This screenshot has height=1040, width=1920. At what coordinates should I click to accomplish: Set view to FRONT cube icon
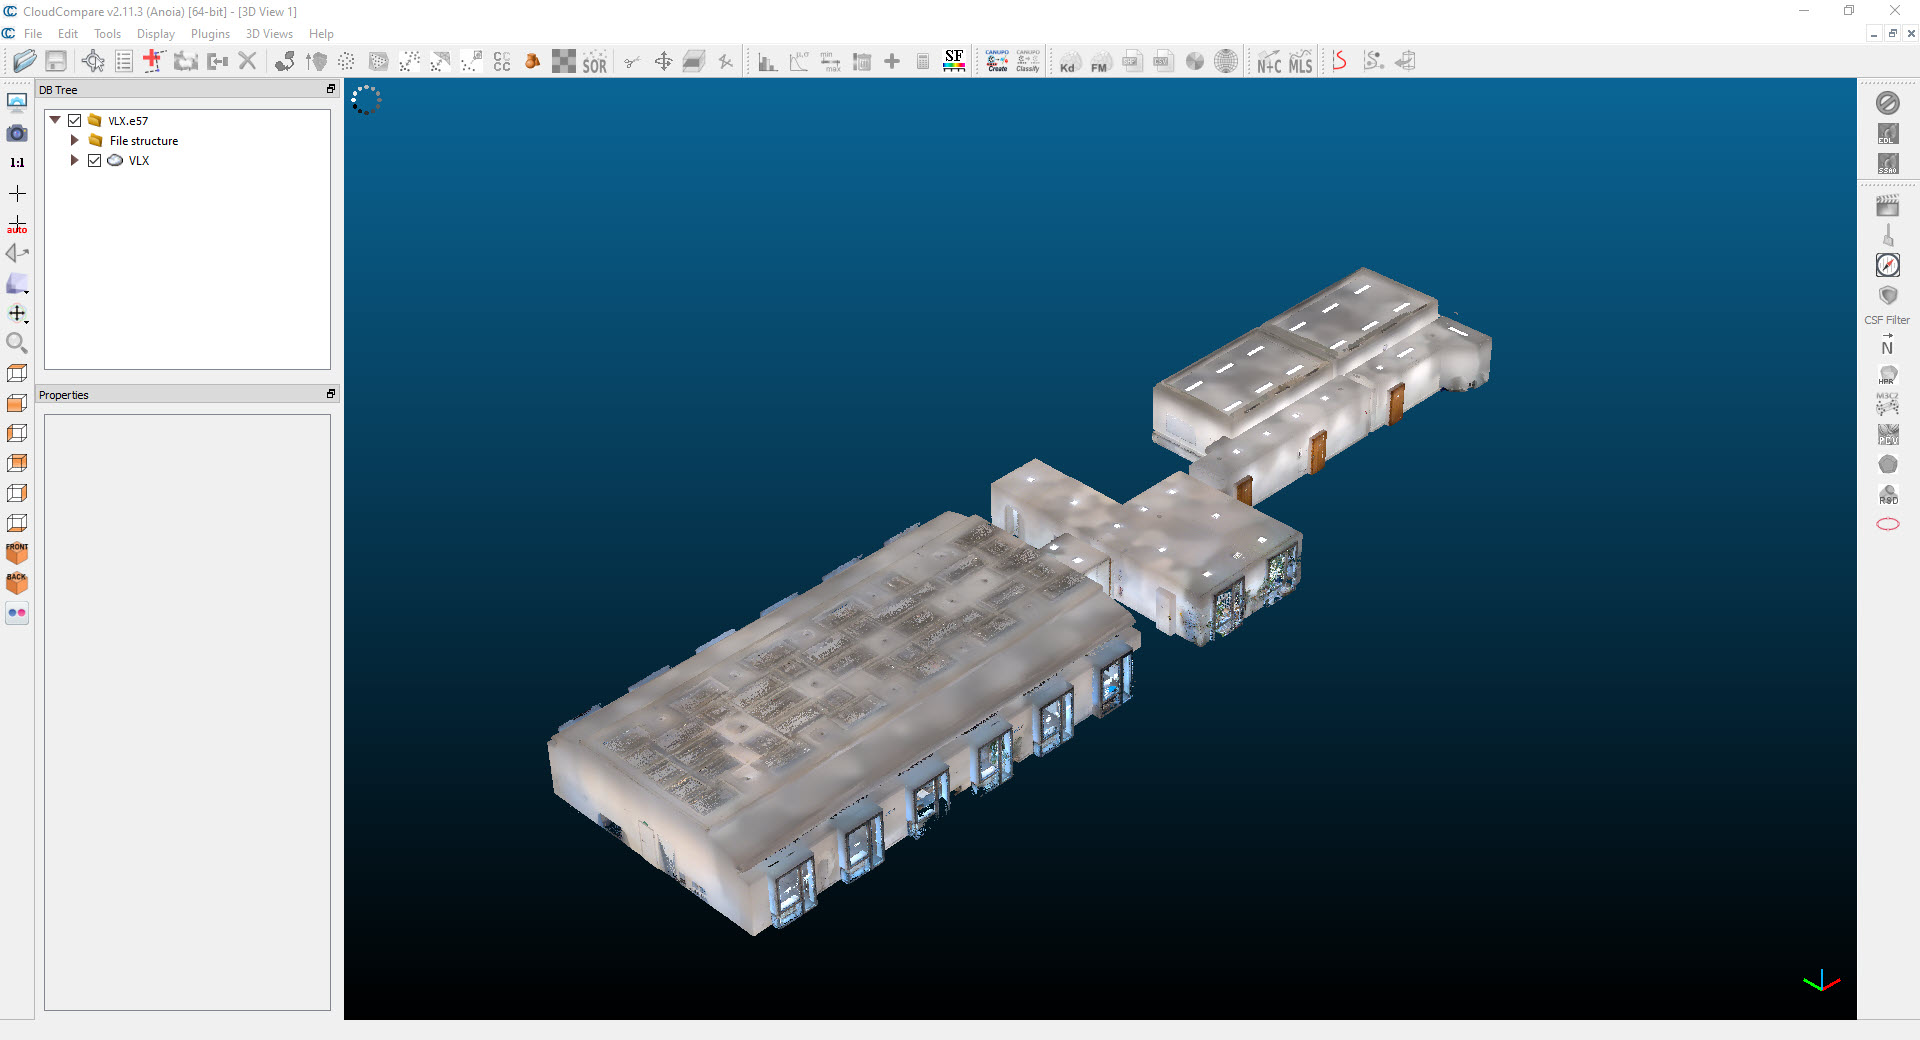(17, 552)
